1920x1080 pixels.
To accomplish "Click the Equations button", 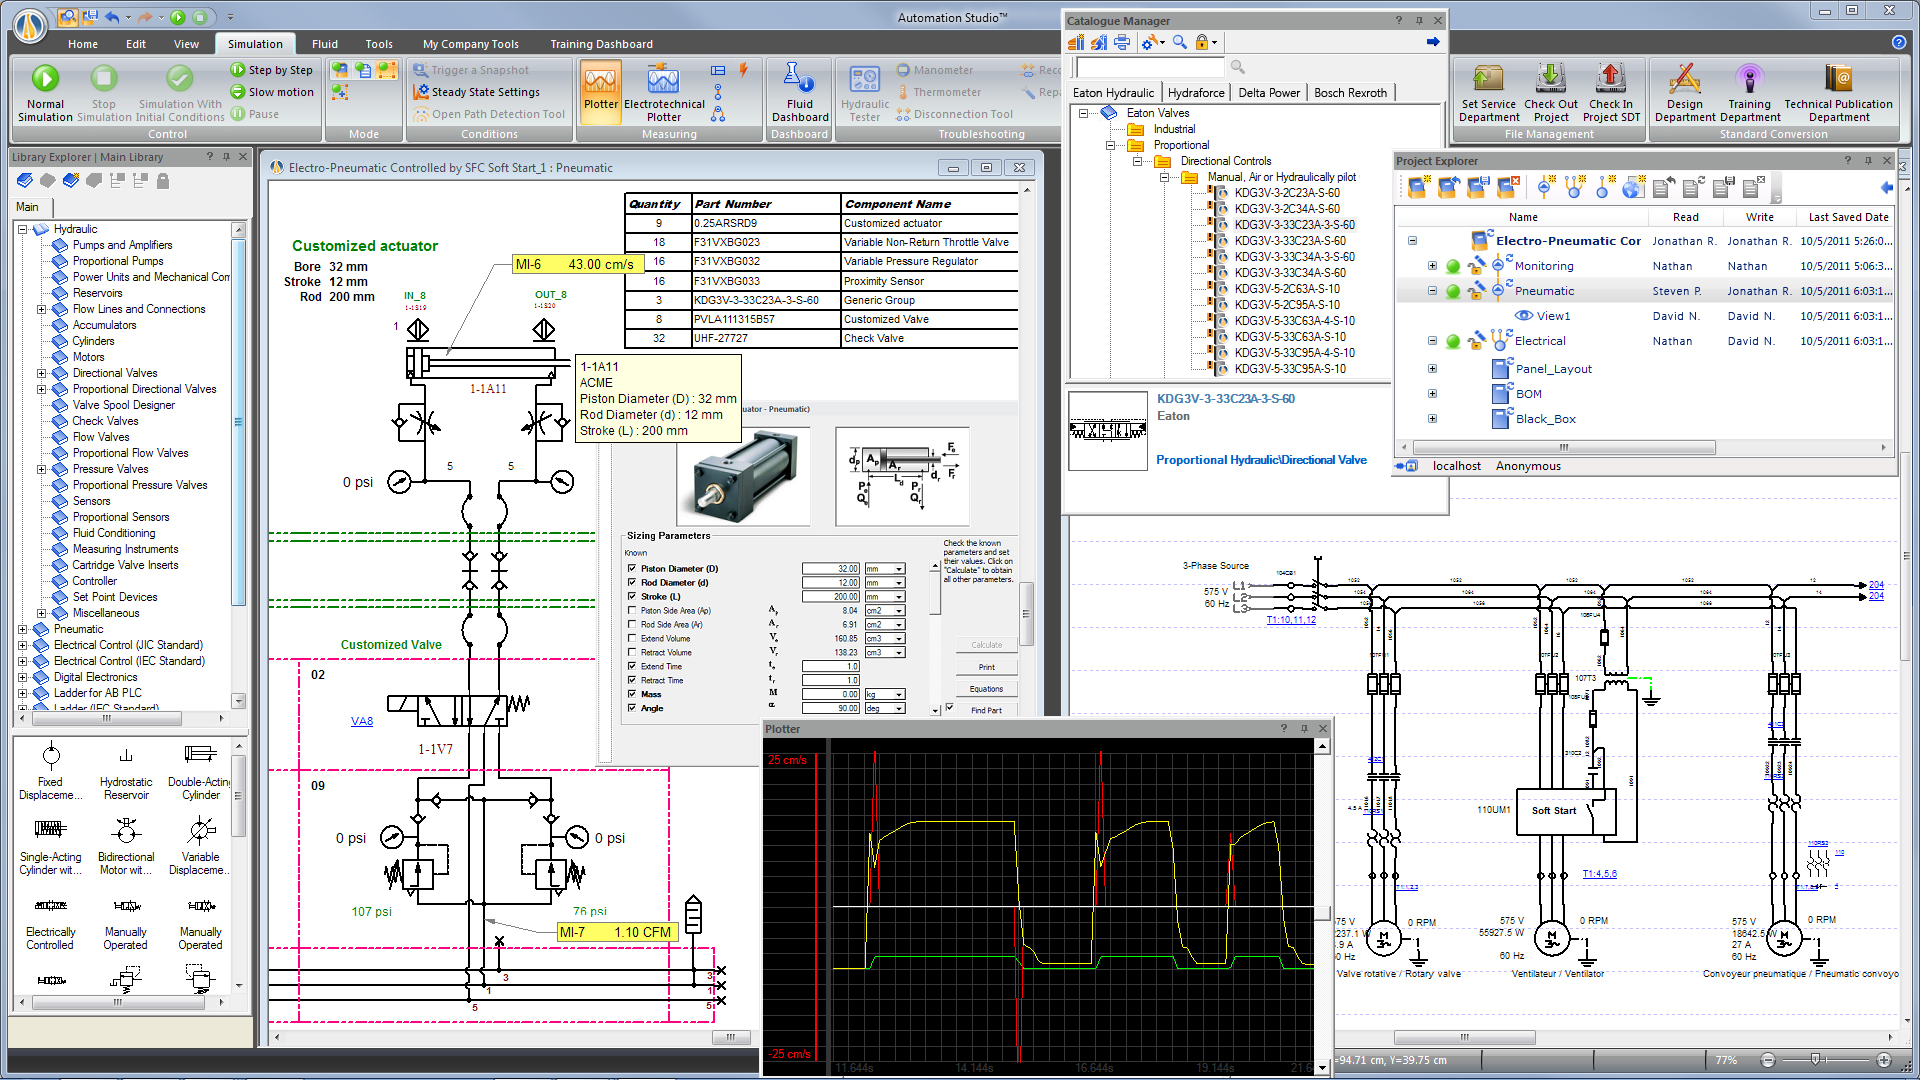I will [986, 689].
